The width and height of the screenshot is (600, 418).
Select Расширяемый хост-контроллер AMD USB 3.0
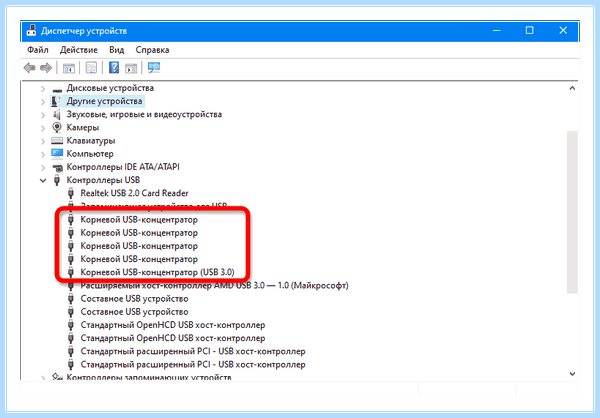[214, 286]
